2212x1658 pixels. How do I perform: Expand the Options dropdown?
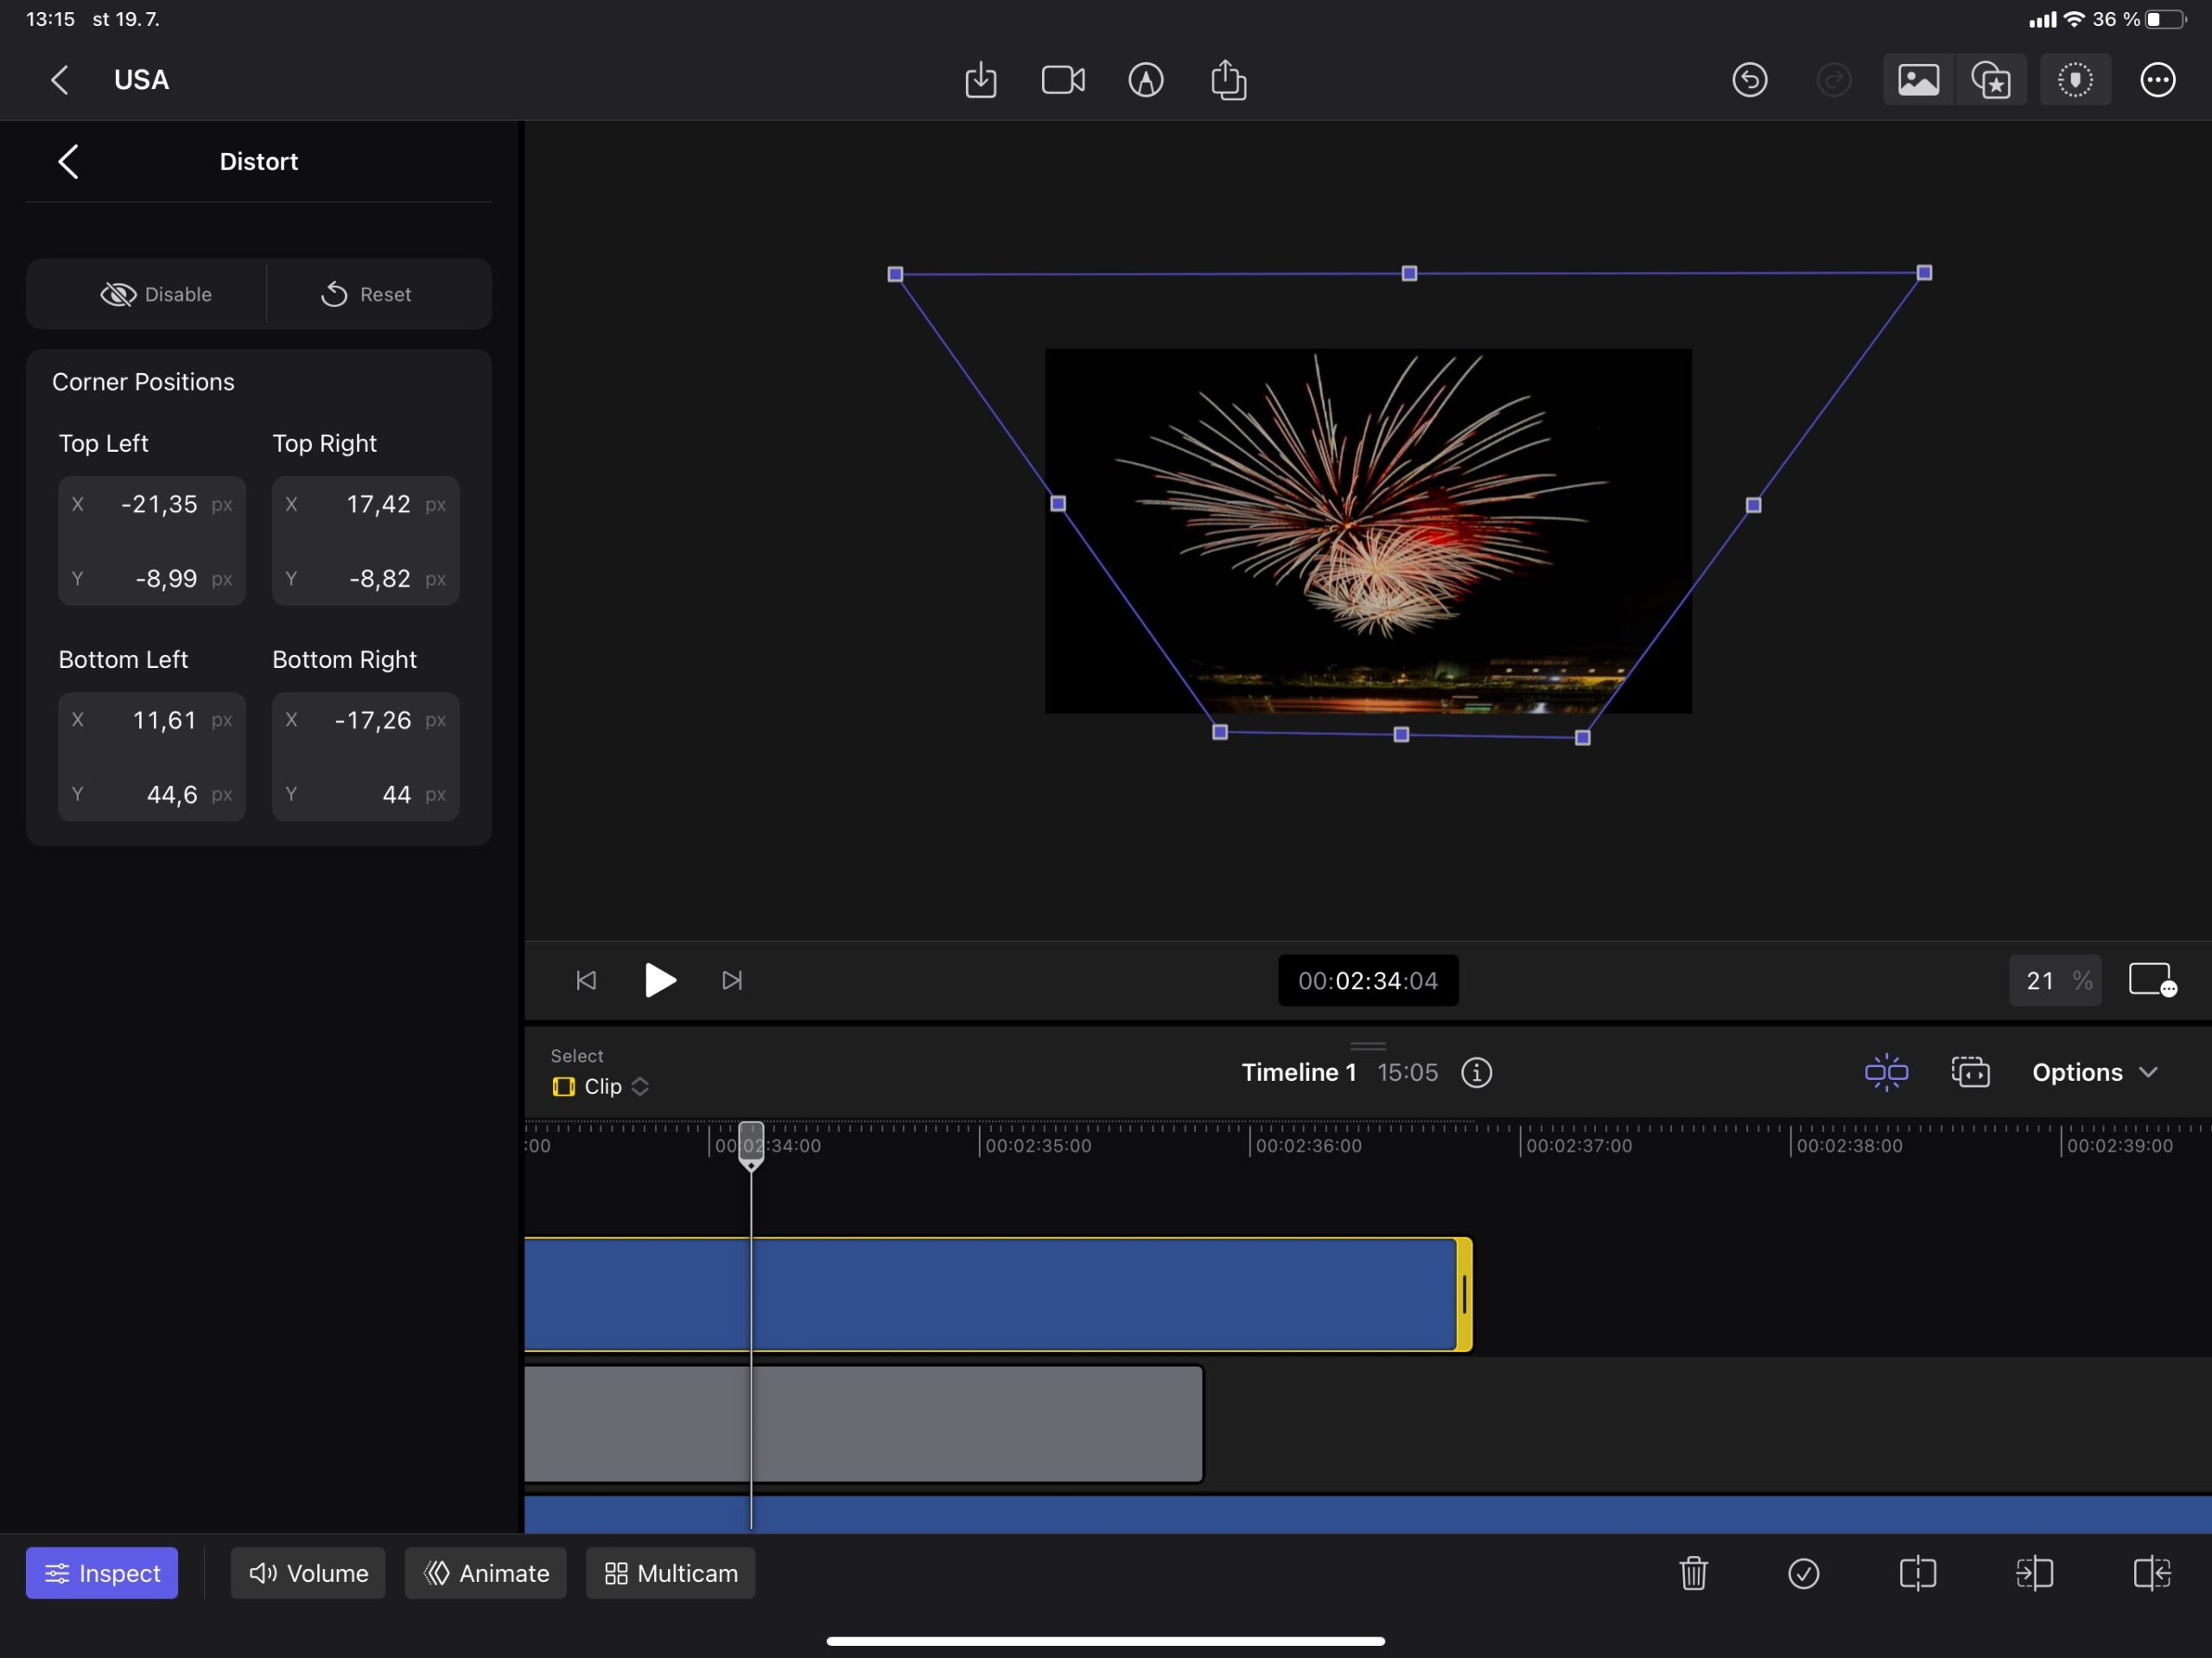tap(2094, 1072)
